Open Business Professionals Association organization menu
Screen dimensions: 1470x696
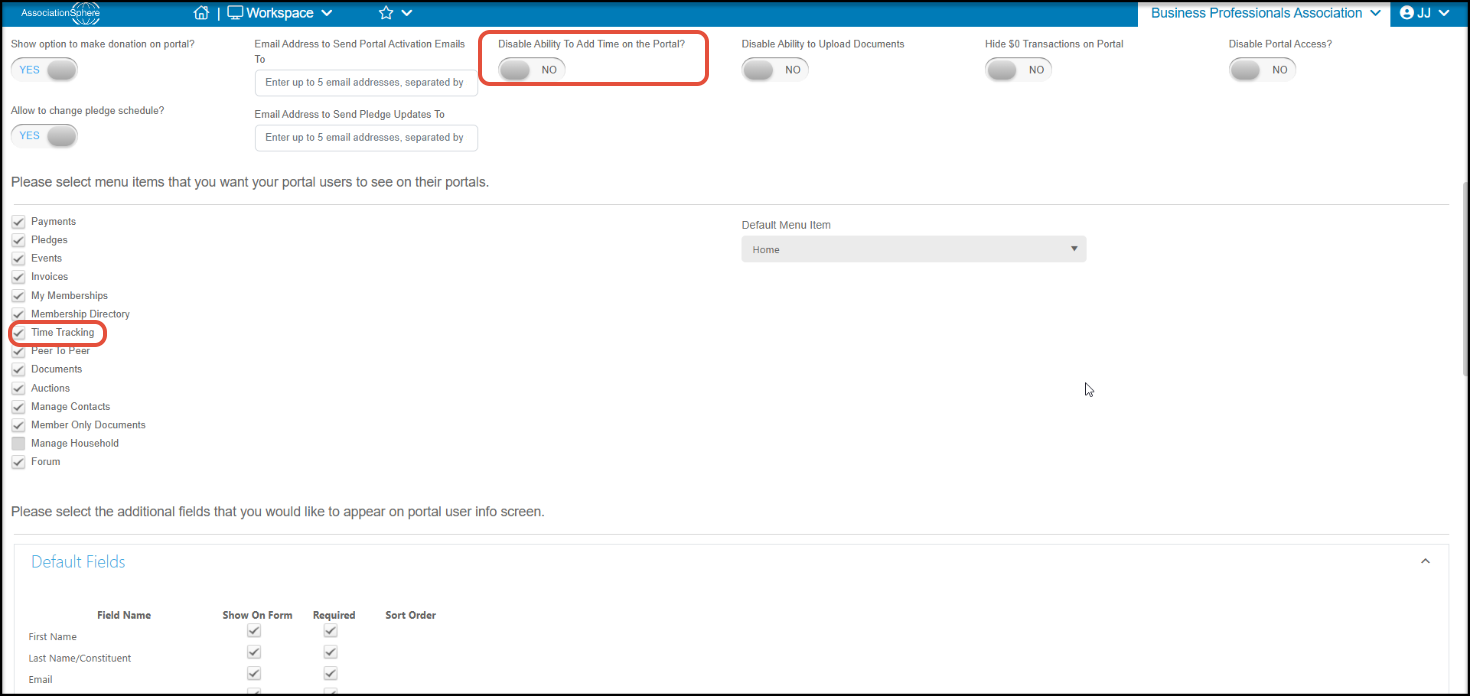coord(1267,13)
